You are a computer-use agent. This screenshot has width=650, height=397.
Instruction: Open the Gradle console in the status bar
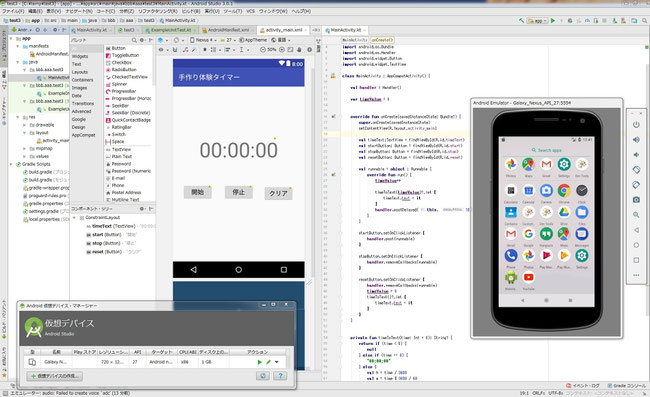click(626, 386)
